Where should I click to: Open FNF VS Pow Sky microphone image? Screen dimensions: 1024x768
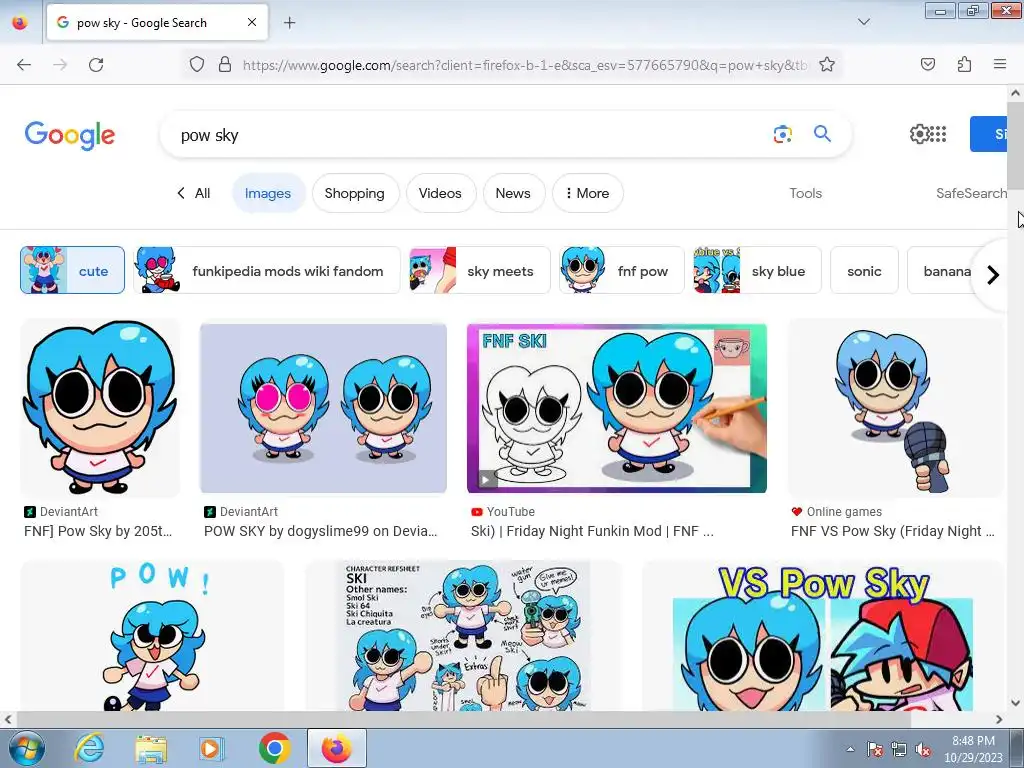[895, 408]
